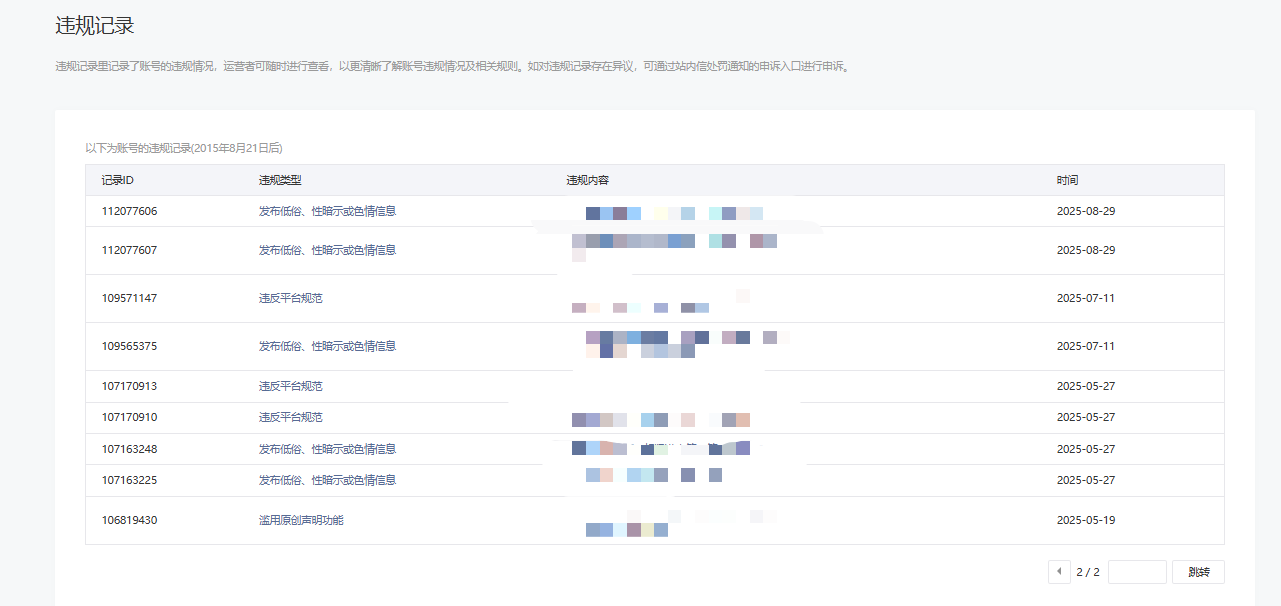1281x606 pixels.
Task: Click 违反平台规范 link in record 107170910
Action: click(x=290, y=417)
